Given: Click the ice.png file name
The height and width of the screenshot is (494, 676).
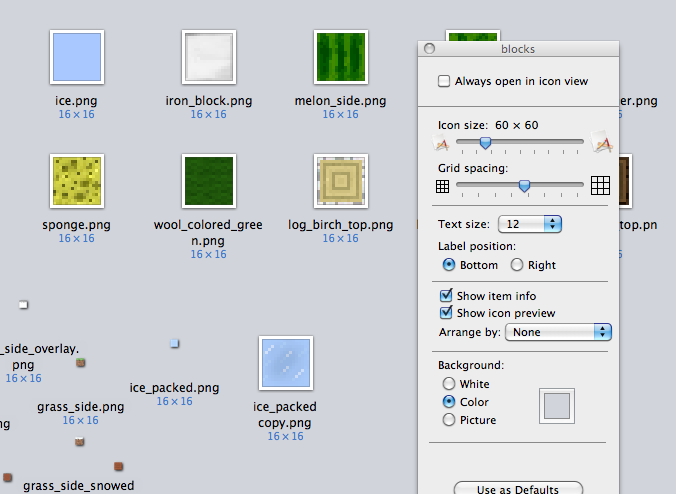Looking at the screenshot, I should click(x=76, y=101).
